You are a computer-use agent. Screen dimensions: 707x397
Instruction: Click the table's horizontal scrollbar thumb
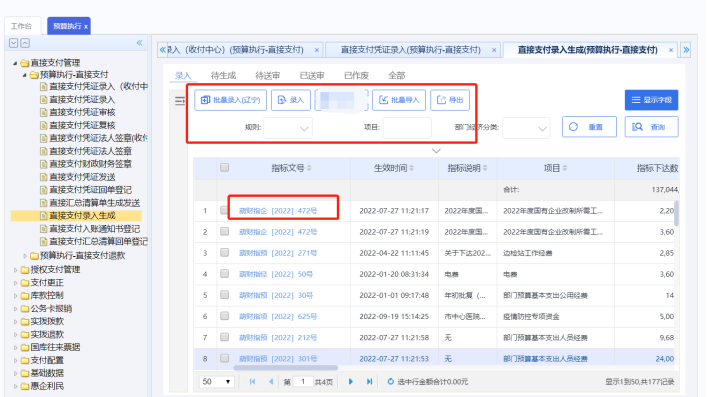[x=285, y=368]
